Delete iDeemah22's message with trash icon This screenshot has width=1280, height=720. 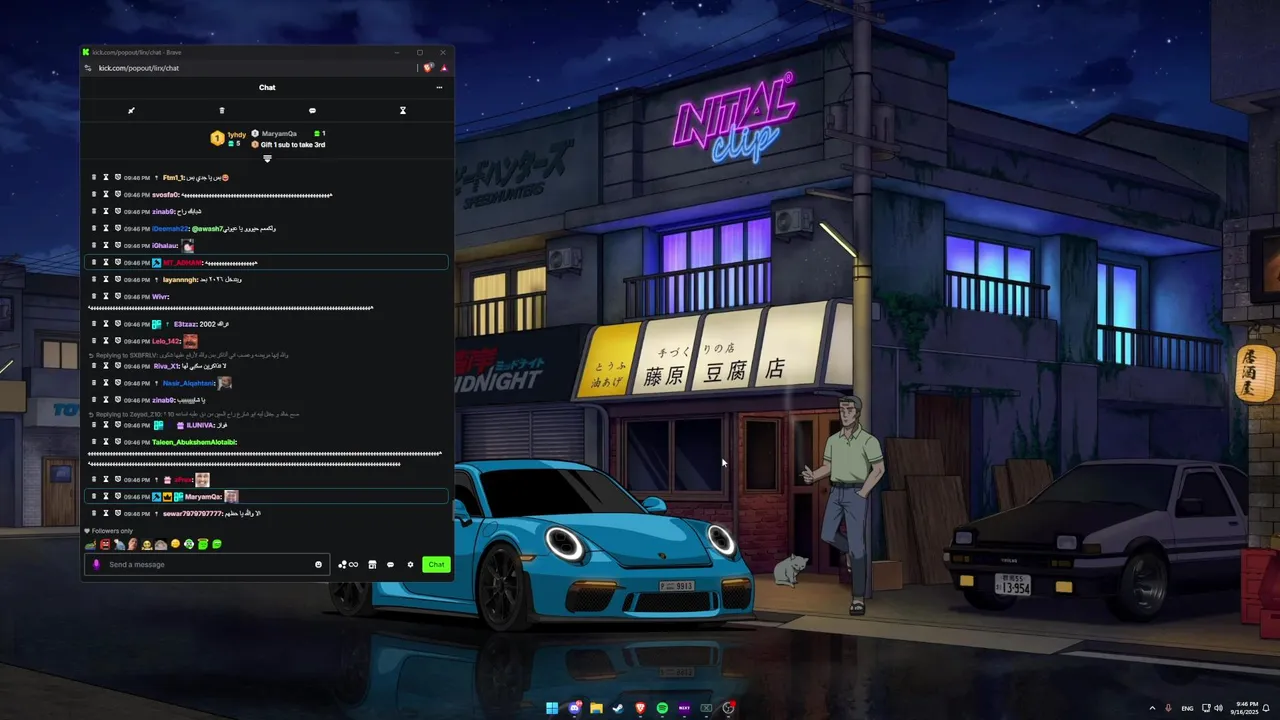click(94, 229)
